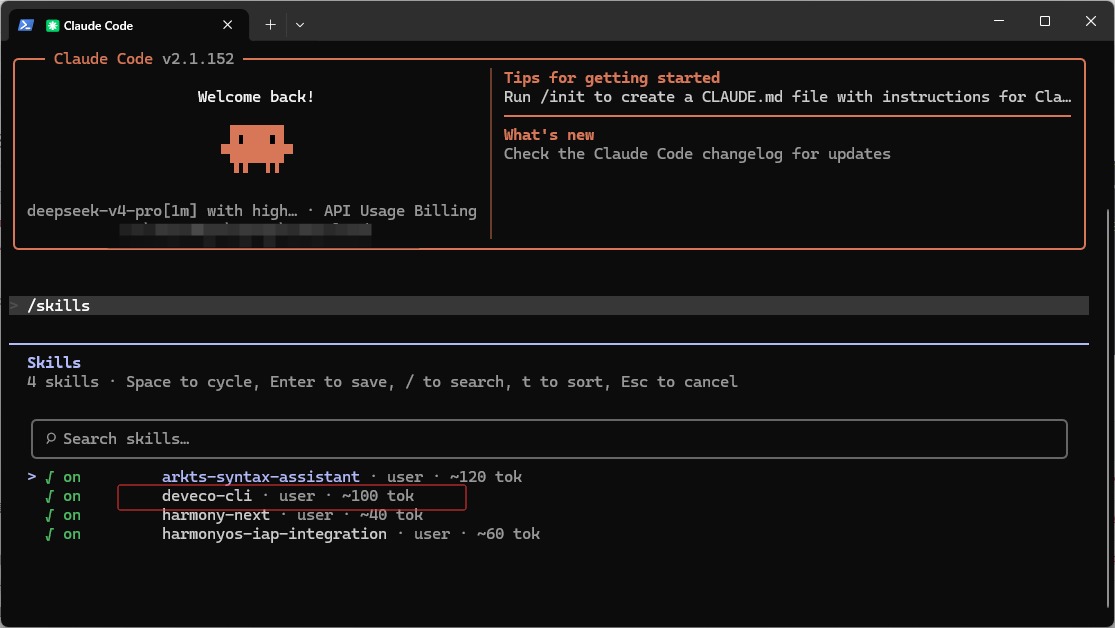The height and width of the screenshot is (628, 1115).
Task: Open a new terminal tab with plus
Action: pyautogui.click(x=270, y=25)
